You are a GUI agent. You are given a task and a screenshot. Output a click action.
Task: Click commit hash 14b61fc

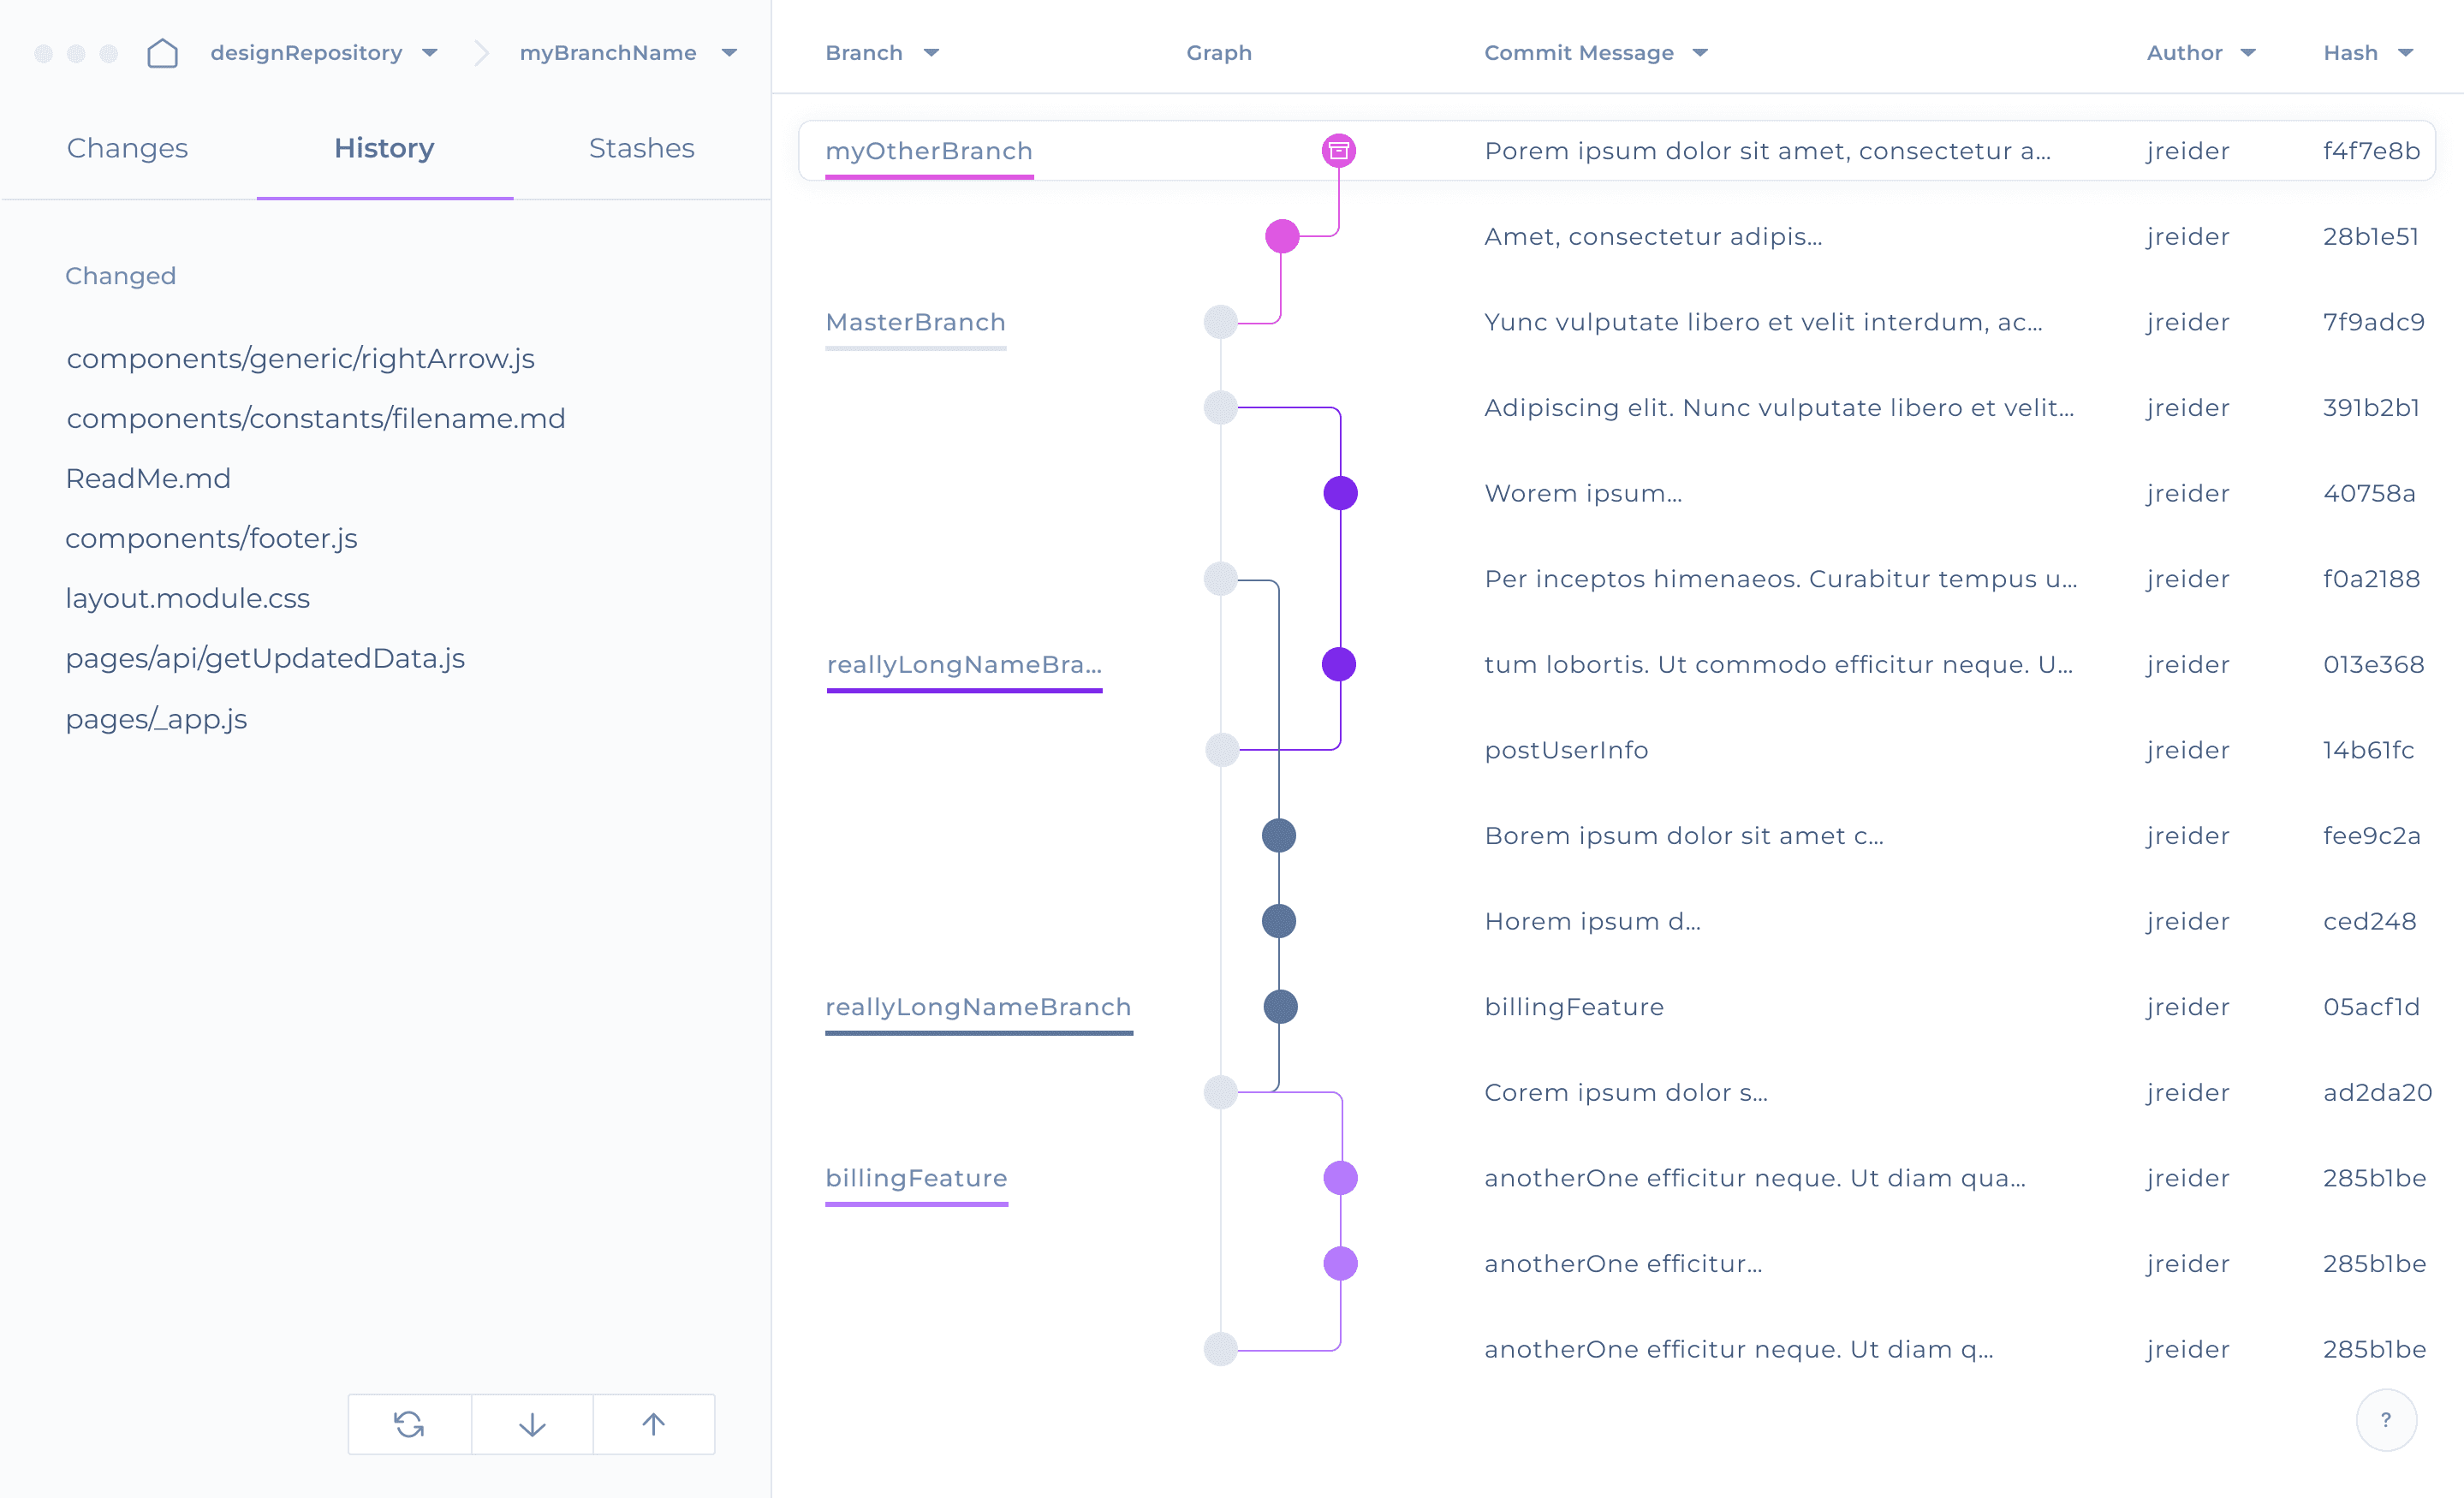tap(2368, 750)
